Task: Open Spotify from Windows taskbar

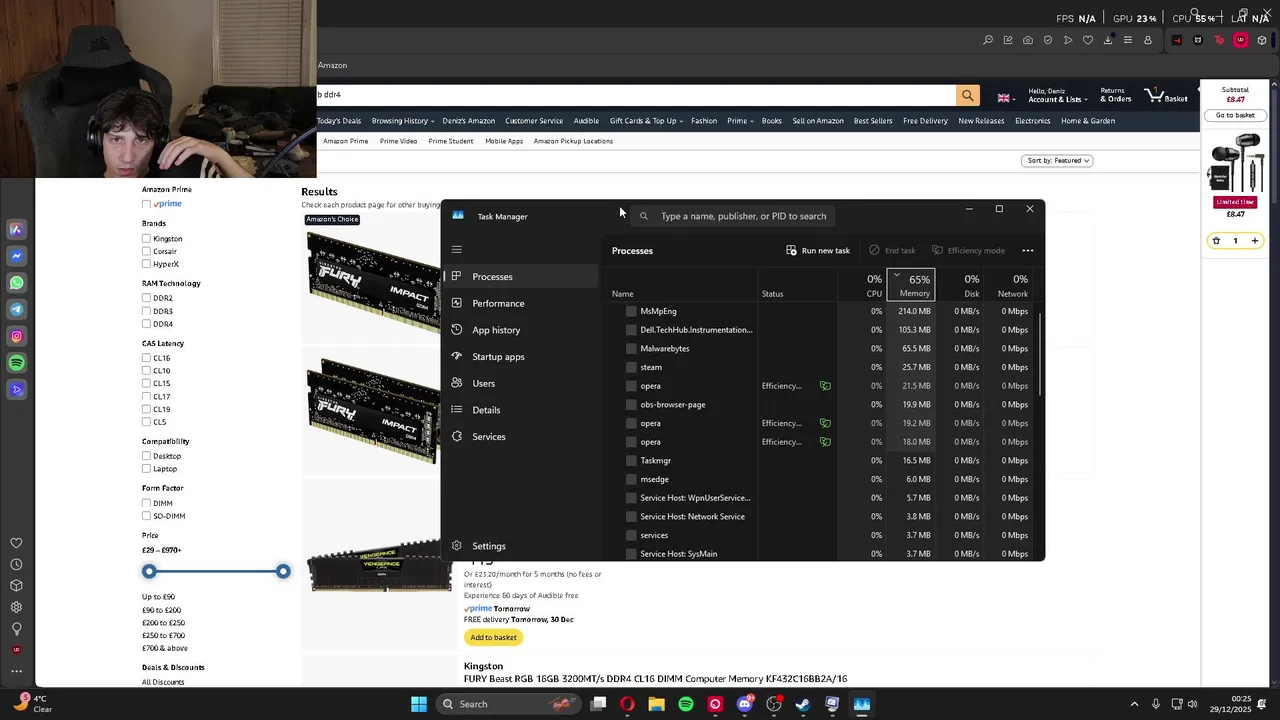Action: [x=686, y=704]
